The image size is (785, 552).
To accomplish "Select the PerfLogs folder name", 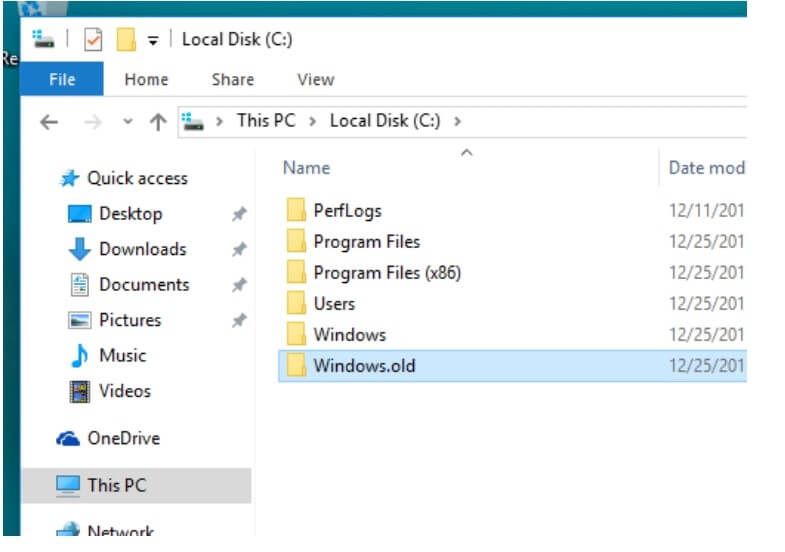I will click(x=347, y=211).
